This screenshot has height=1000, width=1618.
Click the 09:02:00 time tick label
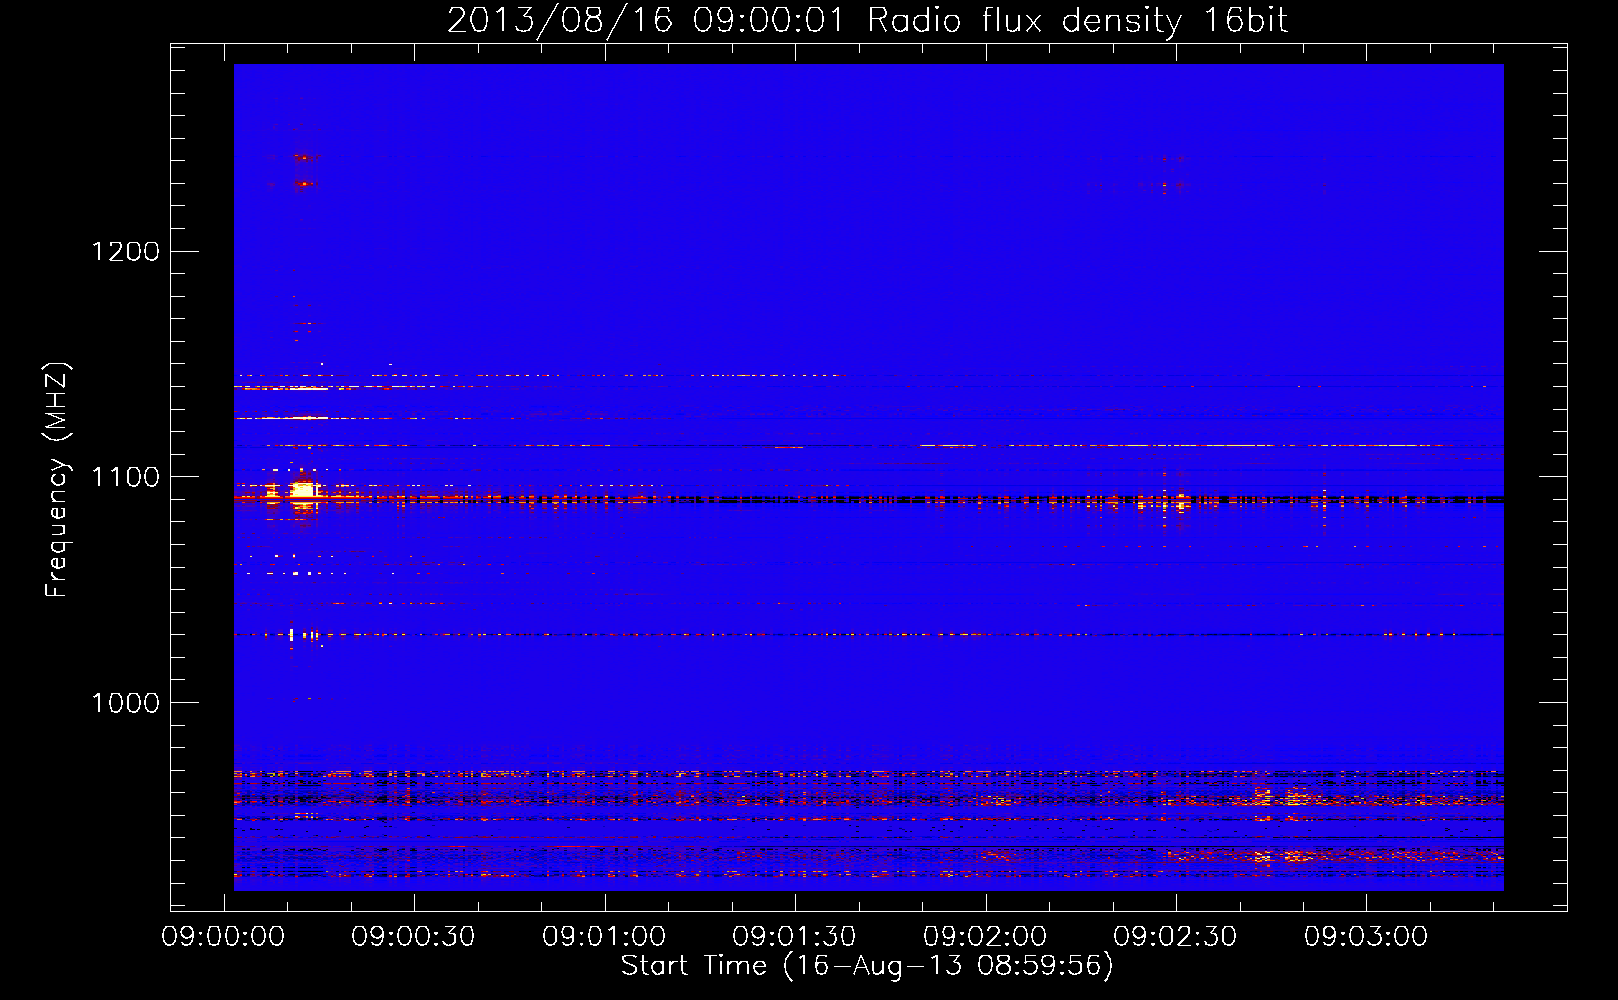tap(985, 937)
